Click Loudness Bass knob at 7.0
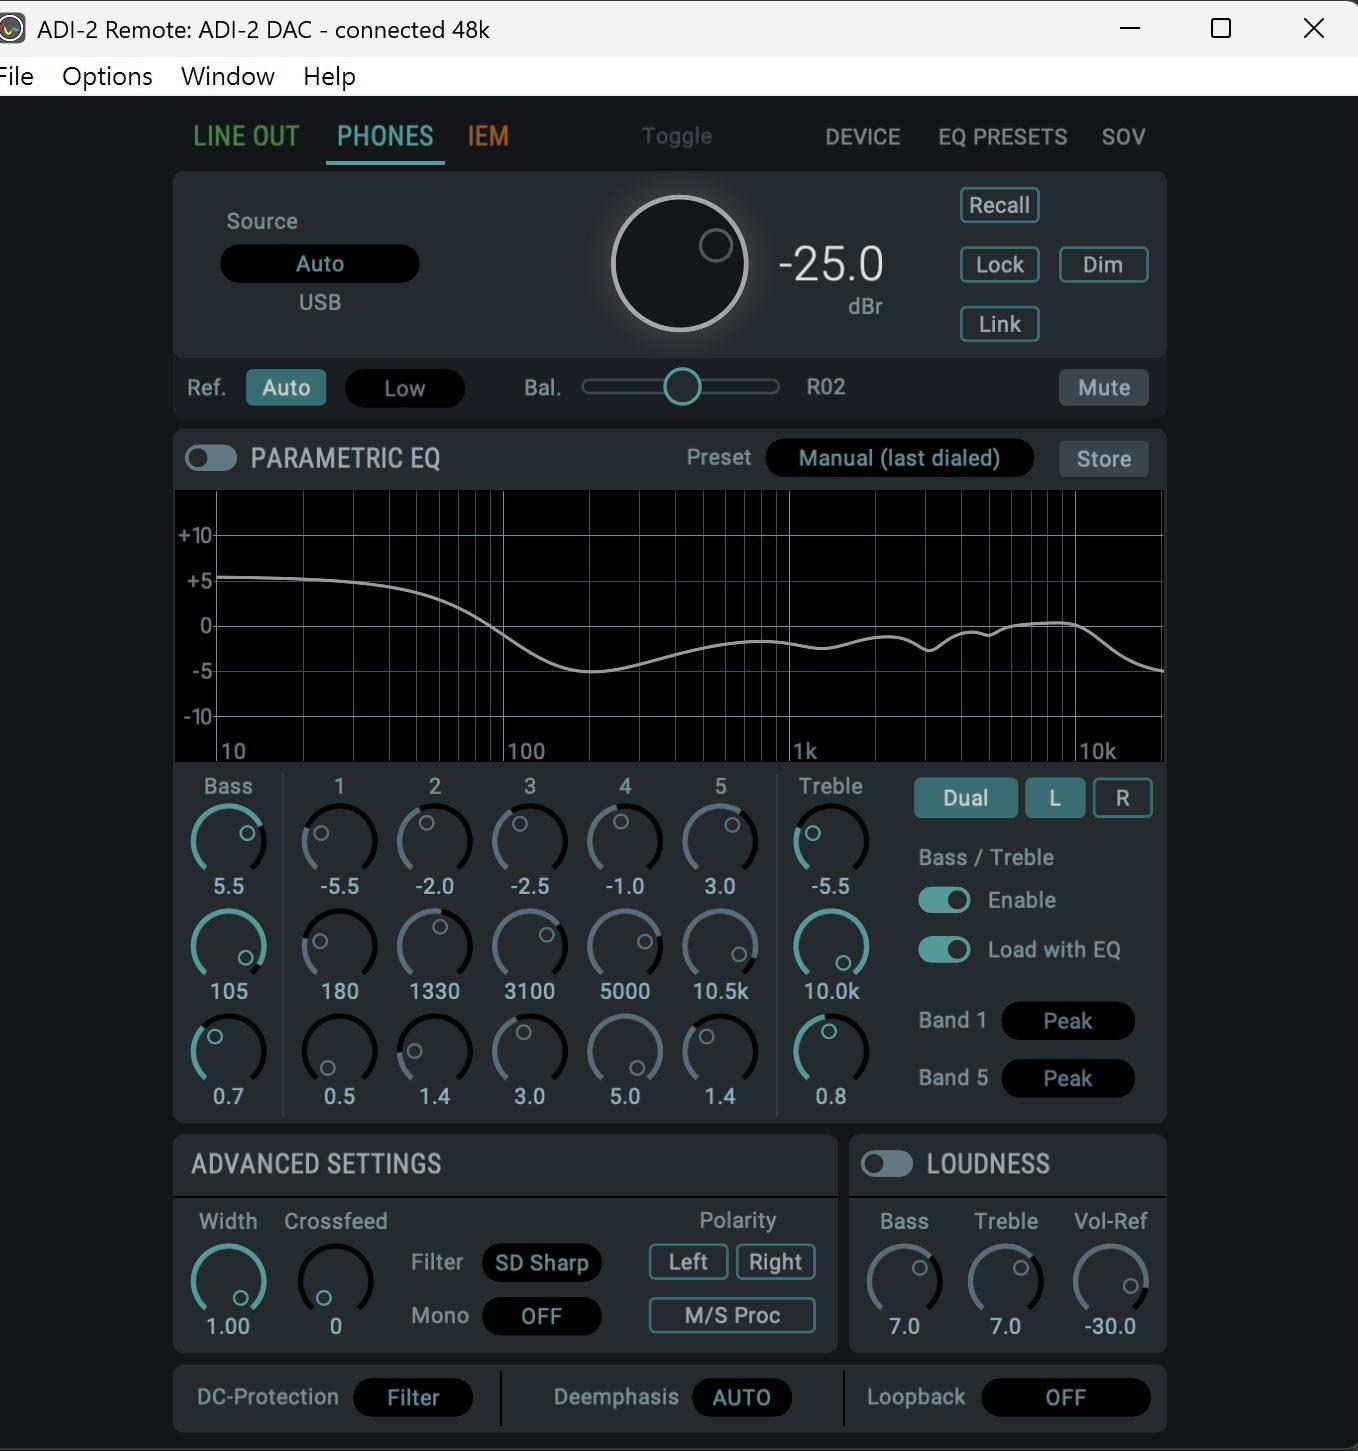The image size is (1358, 1451). [905, 1280]
